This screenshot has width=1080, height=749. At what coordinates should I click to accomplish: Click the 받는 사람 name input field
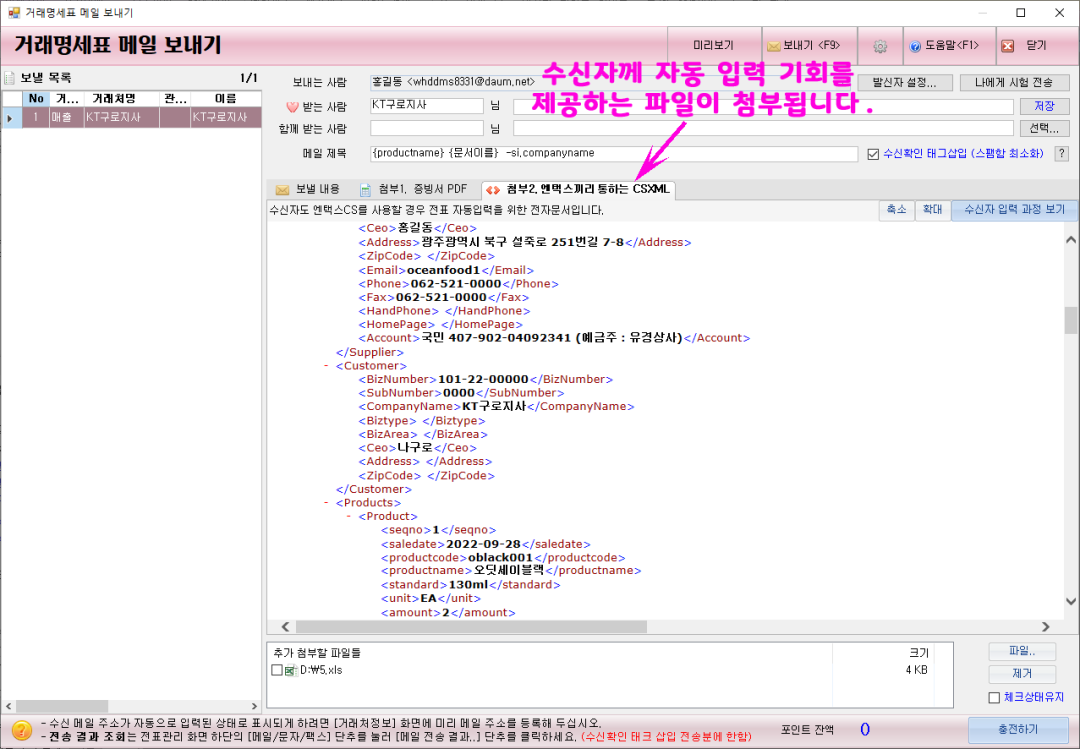pyautogui.click(x=427, y=105)
